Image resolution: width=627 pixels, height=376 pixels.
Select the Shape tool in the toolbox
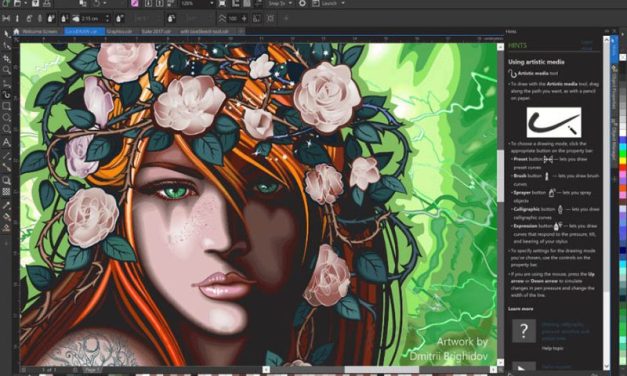point(6,46)
